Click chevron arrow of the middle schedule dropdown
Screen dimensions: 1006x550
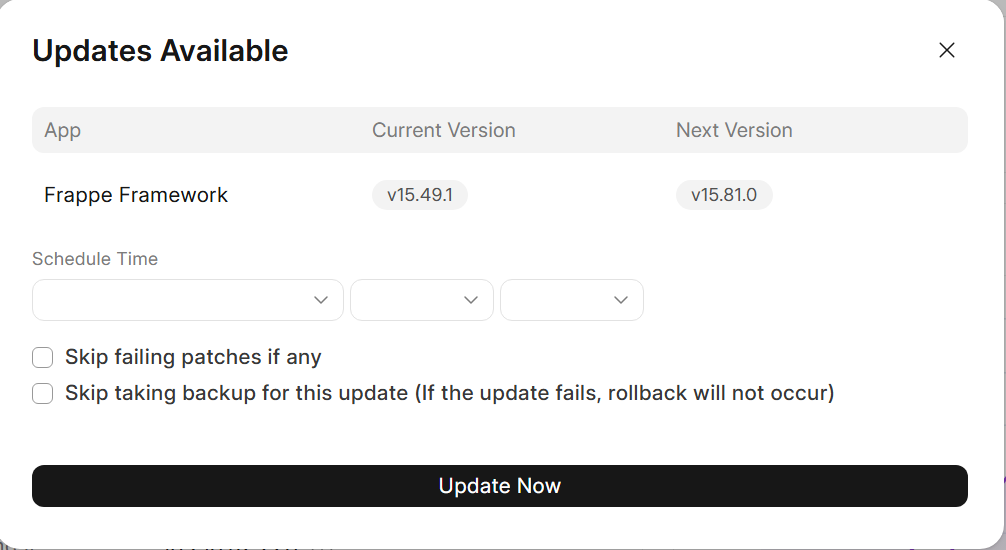(471, 300)
